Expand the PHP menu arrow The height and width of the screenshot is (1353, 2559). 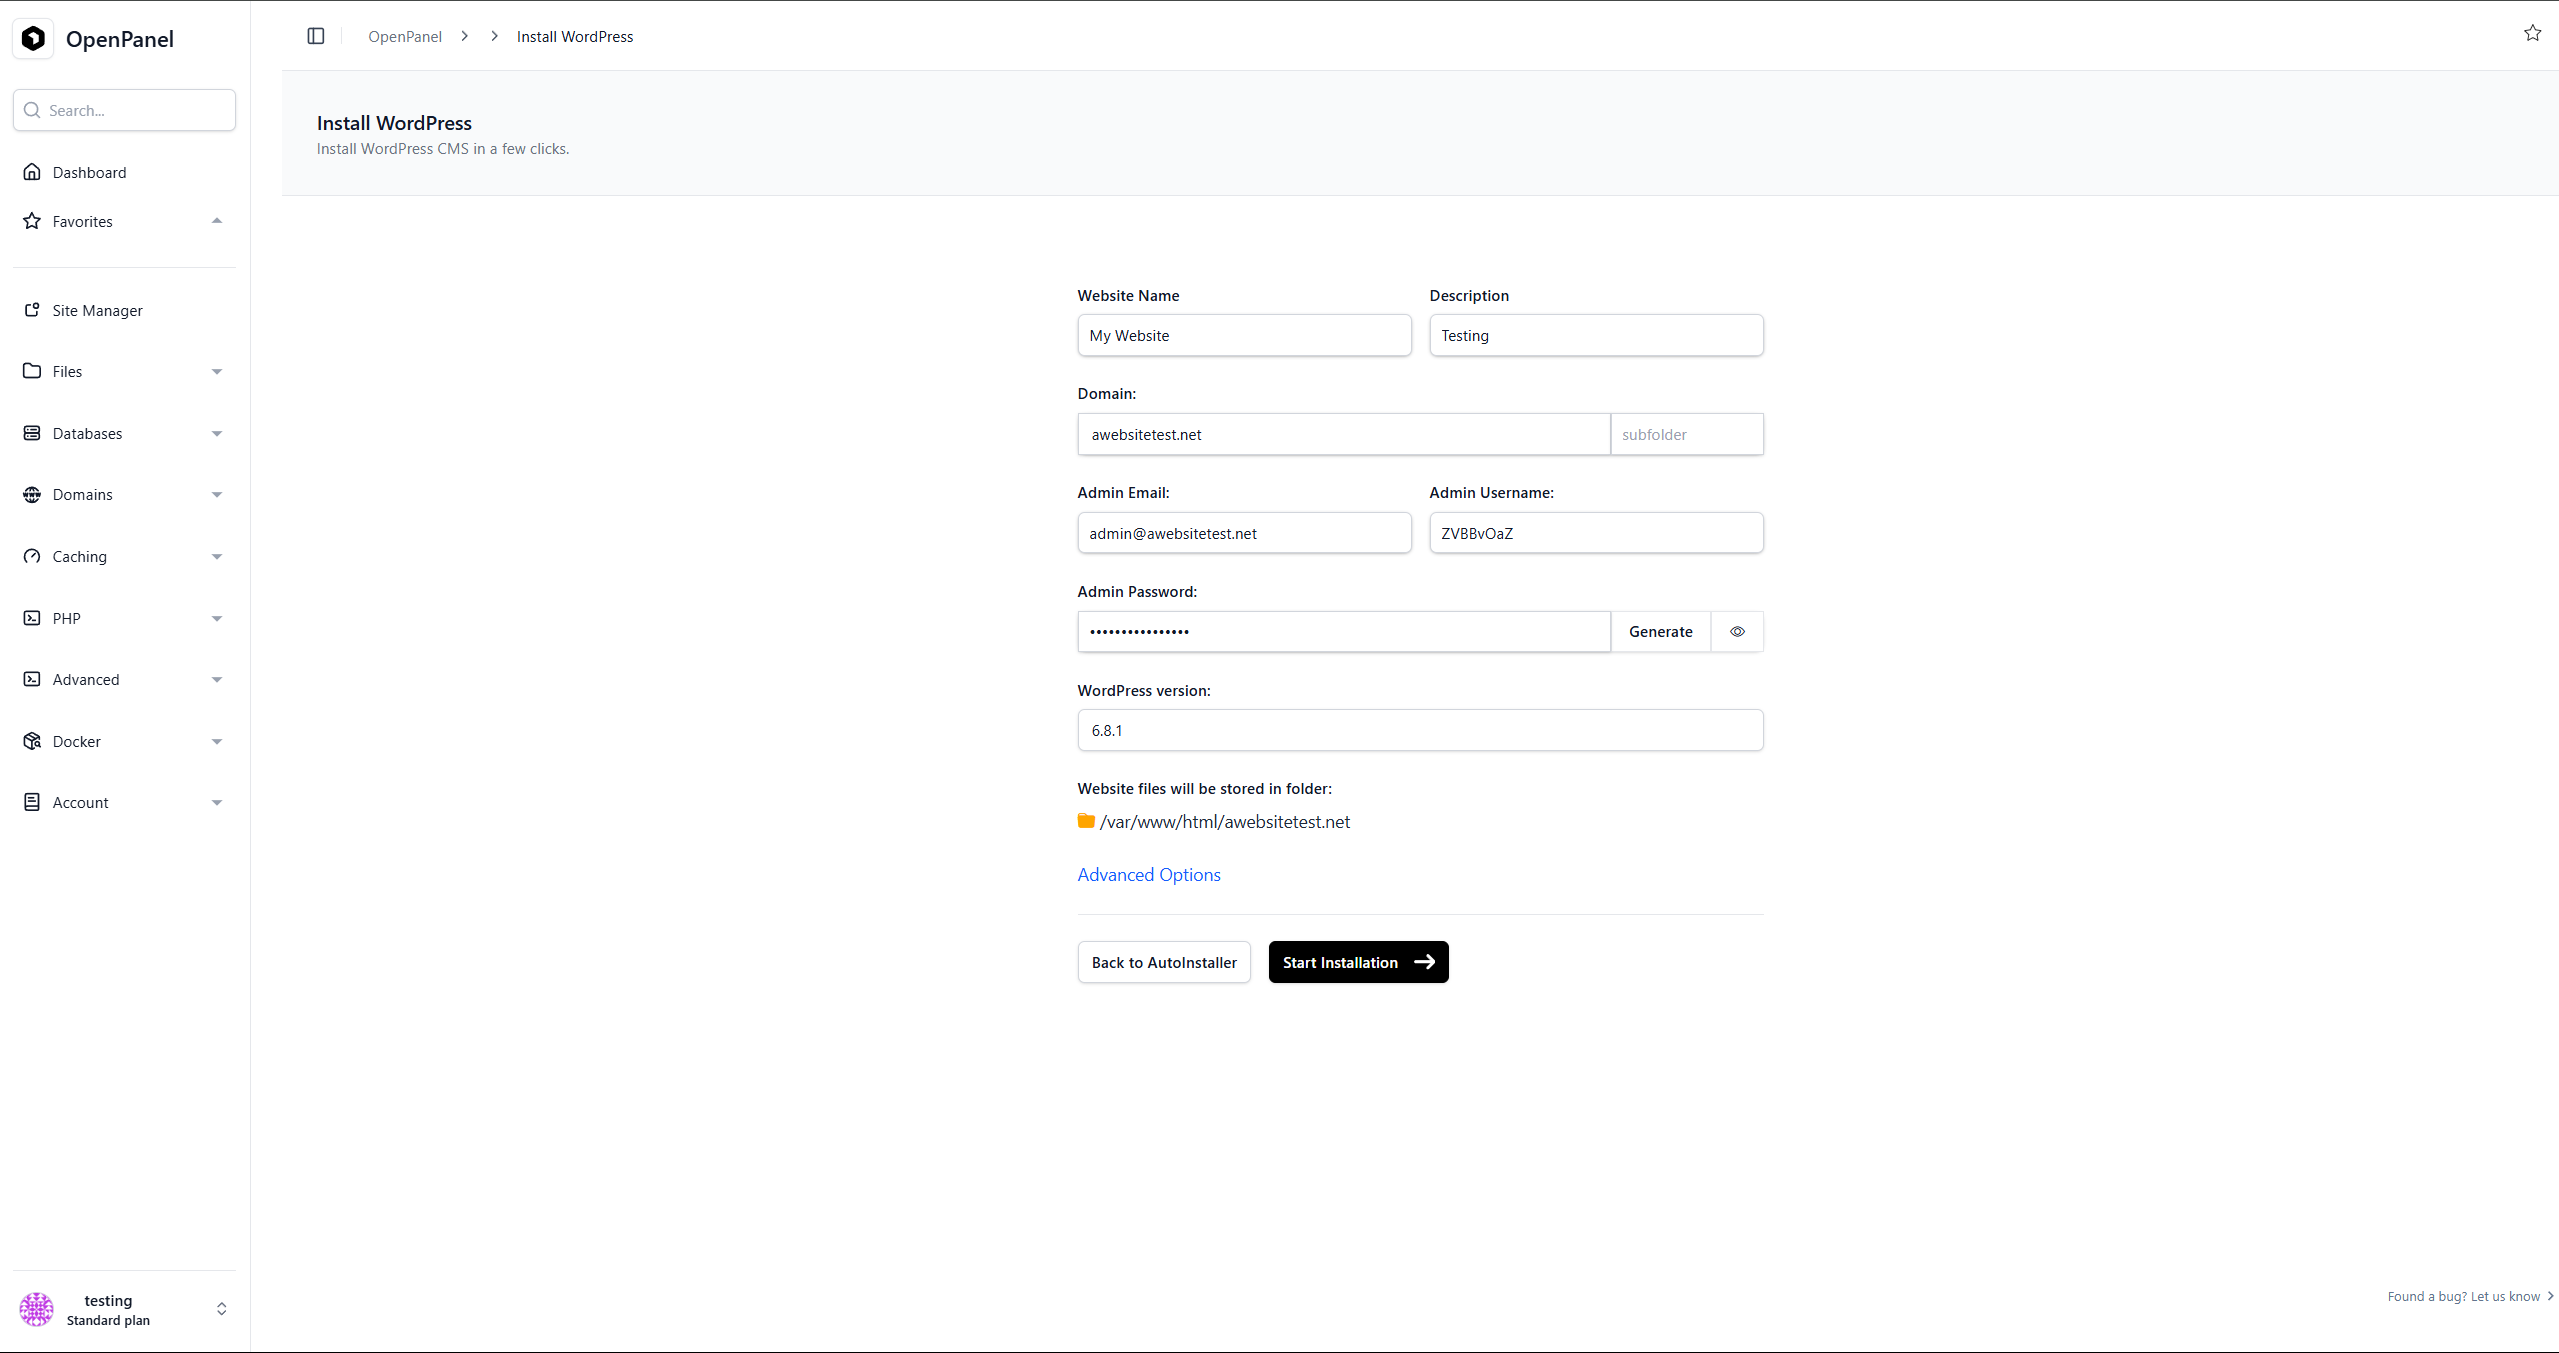pyautogui.click(x=217, y=619)
